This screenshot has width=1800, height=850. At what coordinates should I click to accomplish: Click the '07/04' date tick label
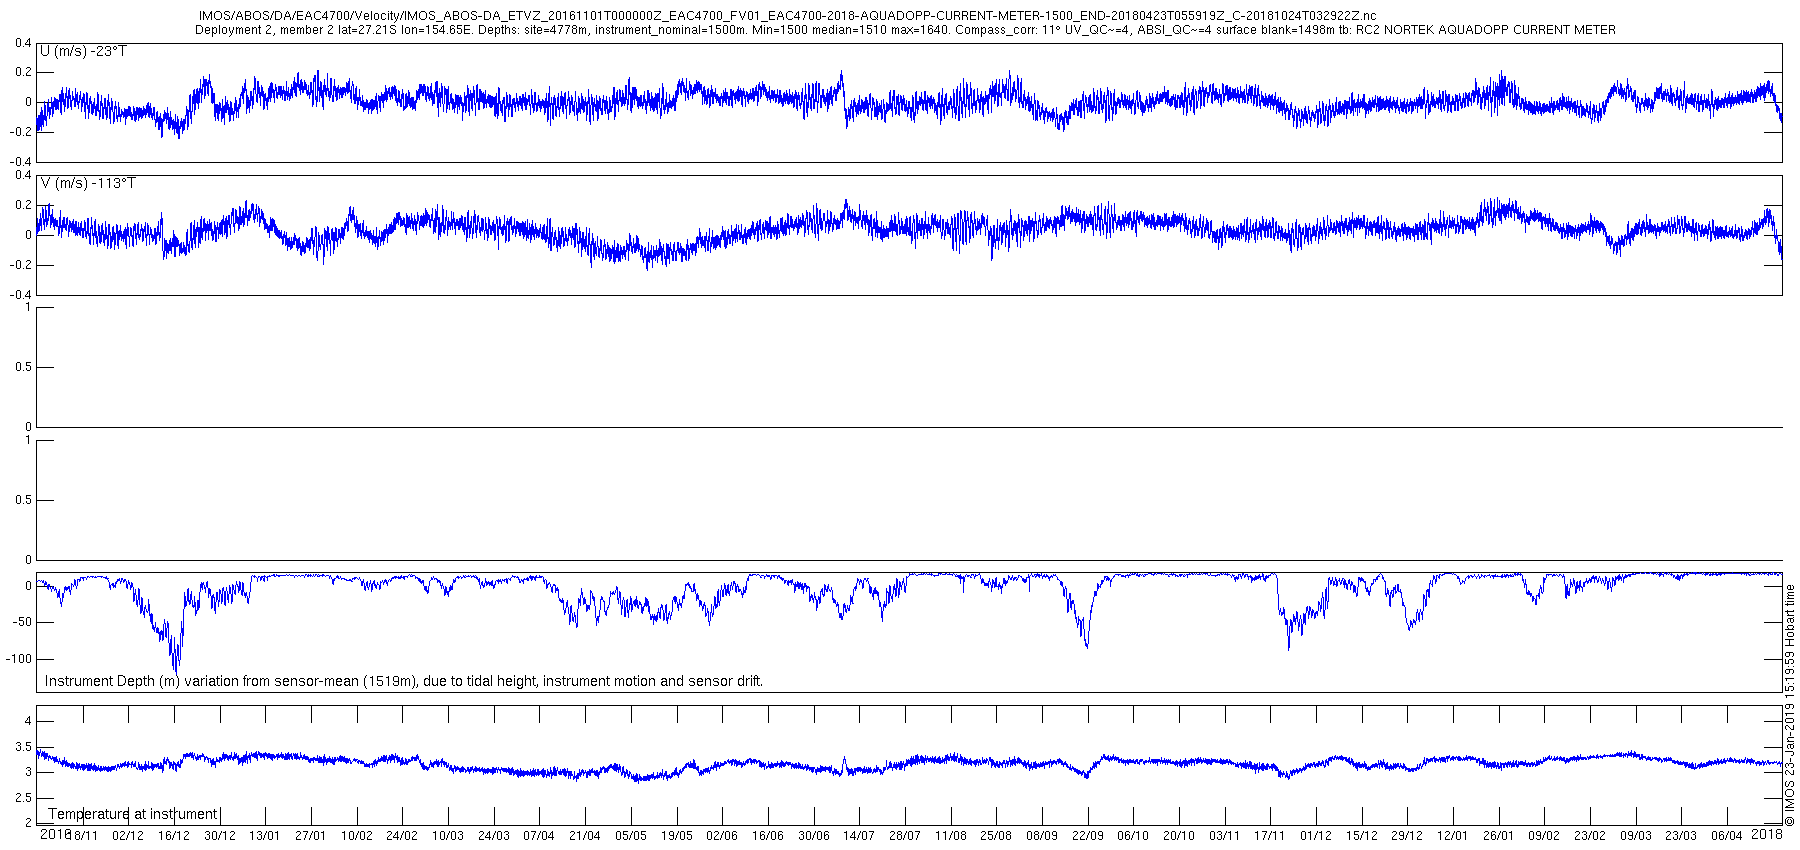tap(539, 836)
